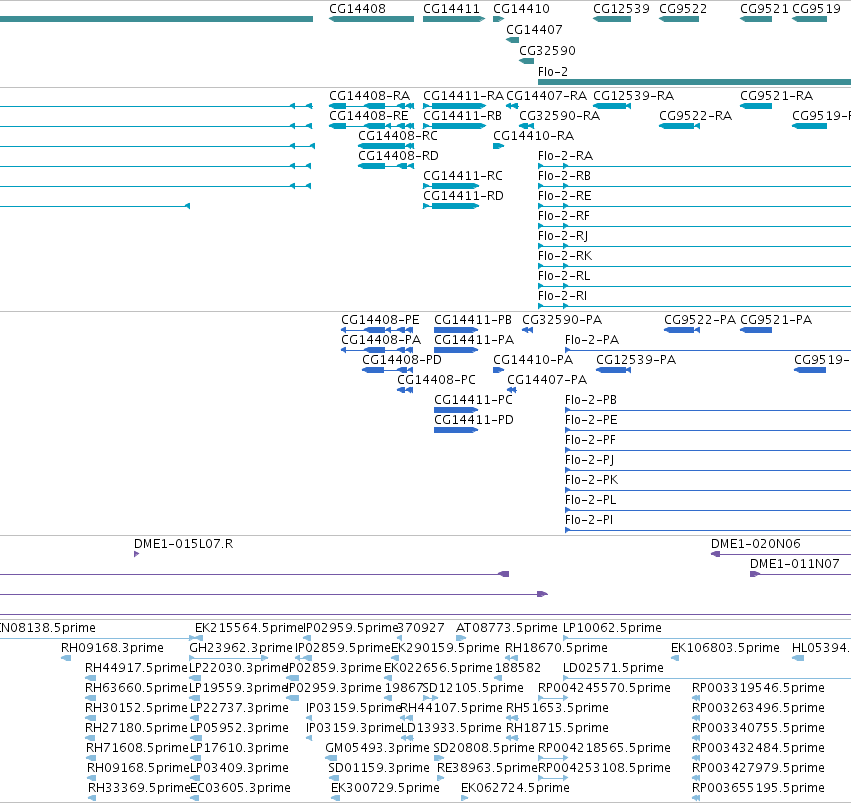Open EST EK062724.5prime
The image size is (851, 803).
pyautogui.click(x=515, y=788)
